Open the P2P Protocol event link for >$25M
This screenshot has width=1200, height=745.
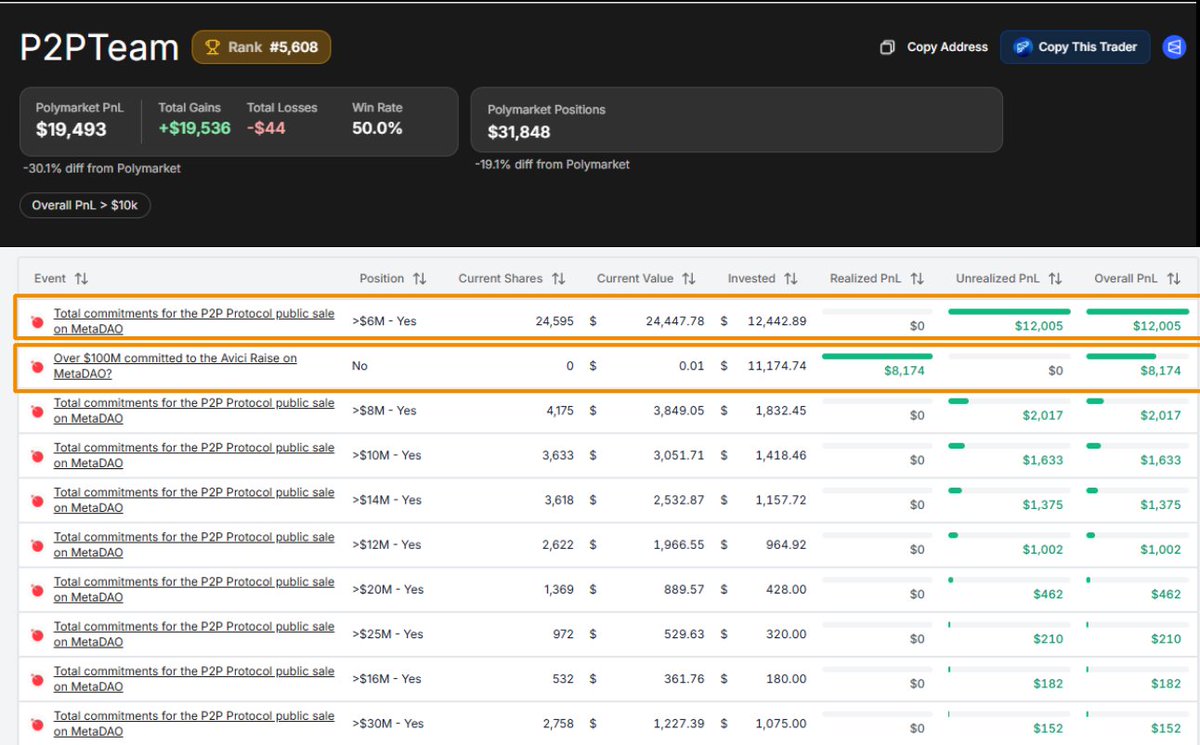tap(194, 634)
